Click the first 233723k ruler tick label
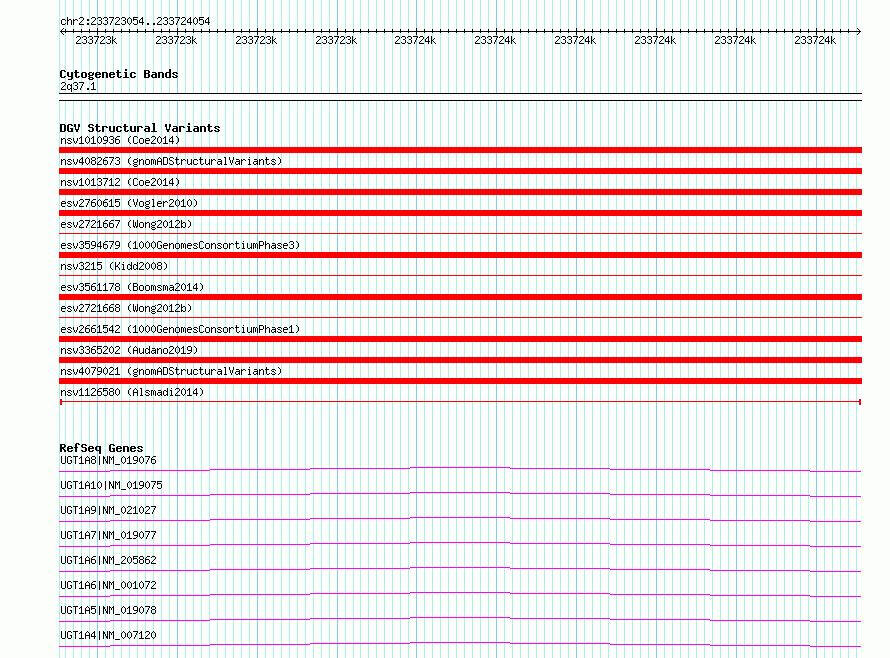890x658 pixels. [x=96, y=40]
